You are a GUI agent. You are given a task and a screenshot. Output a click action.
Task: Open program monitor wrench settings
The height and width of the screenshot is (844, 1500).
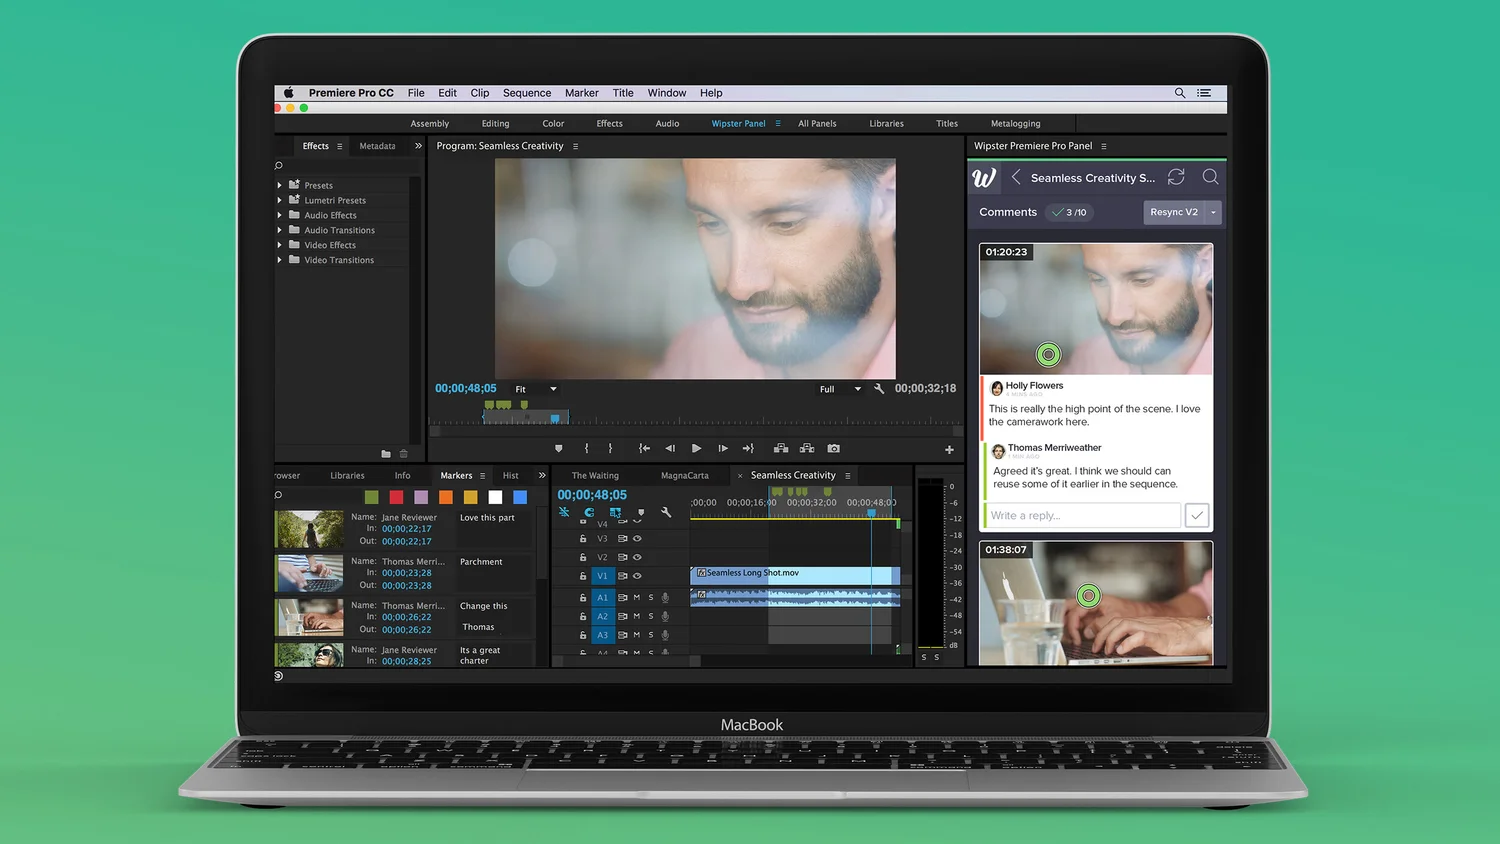point(879,389)
